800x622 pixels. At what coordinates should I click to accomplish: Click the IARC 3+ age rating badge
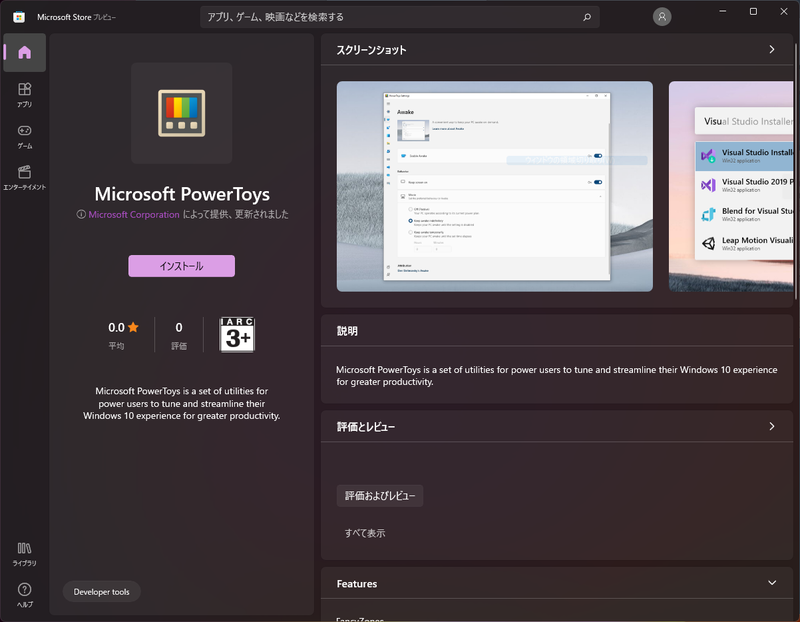point(237,332)
